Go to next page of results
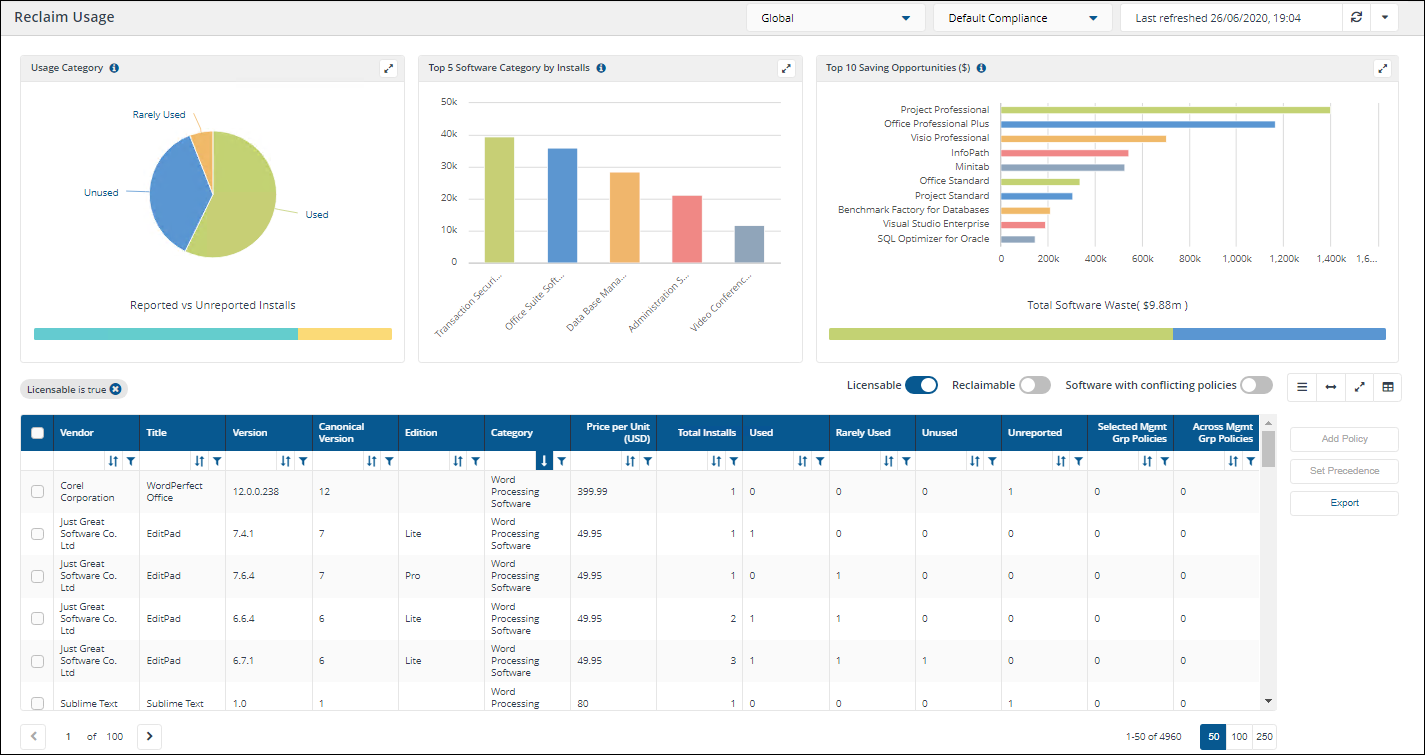The image size is (1425, 755). [x=149, y=737]
